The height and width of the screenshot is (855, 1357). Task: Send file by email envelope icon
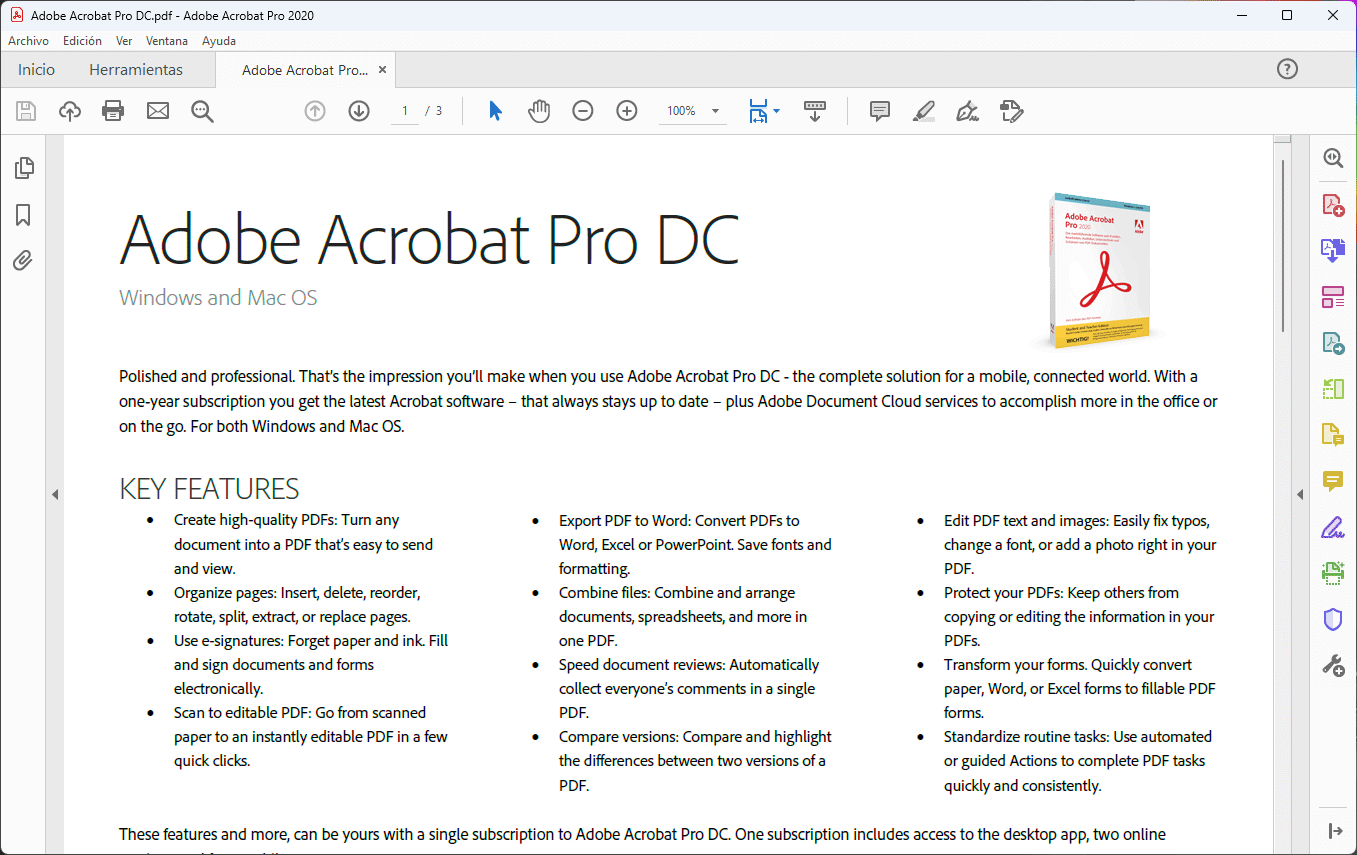pos(158,111)
